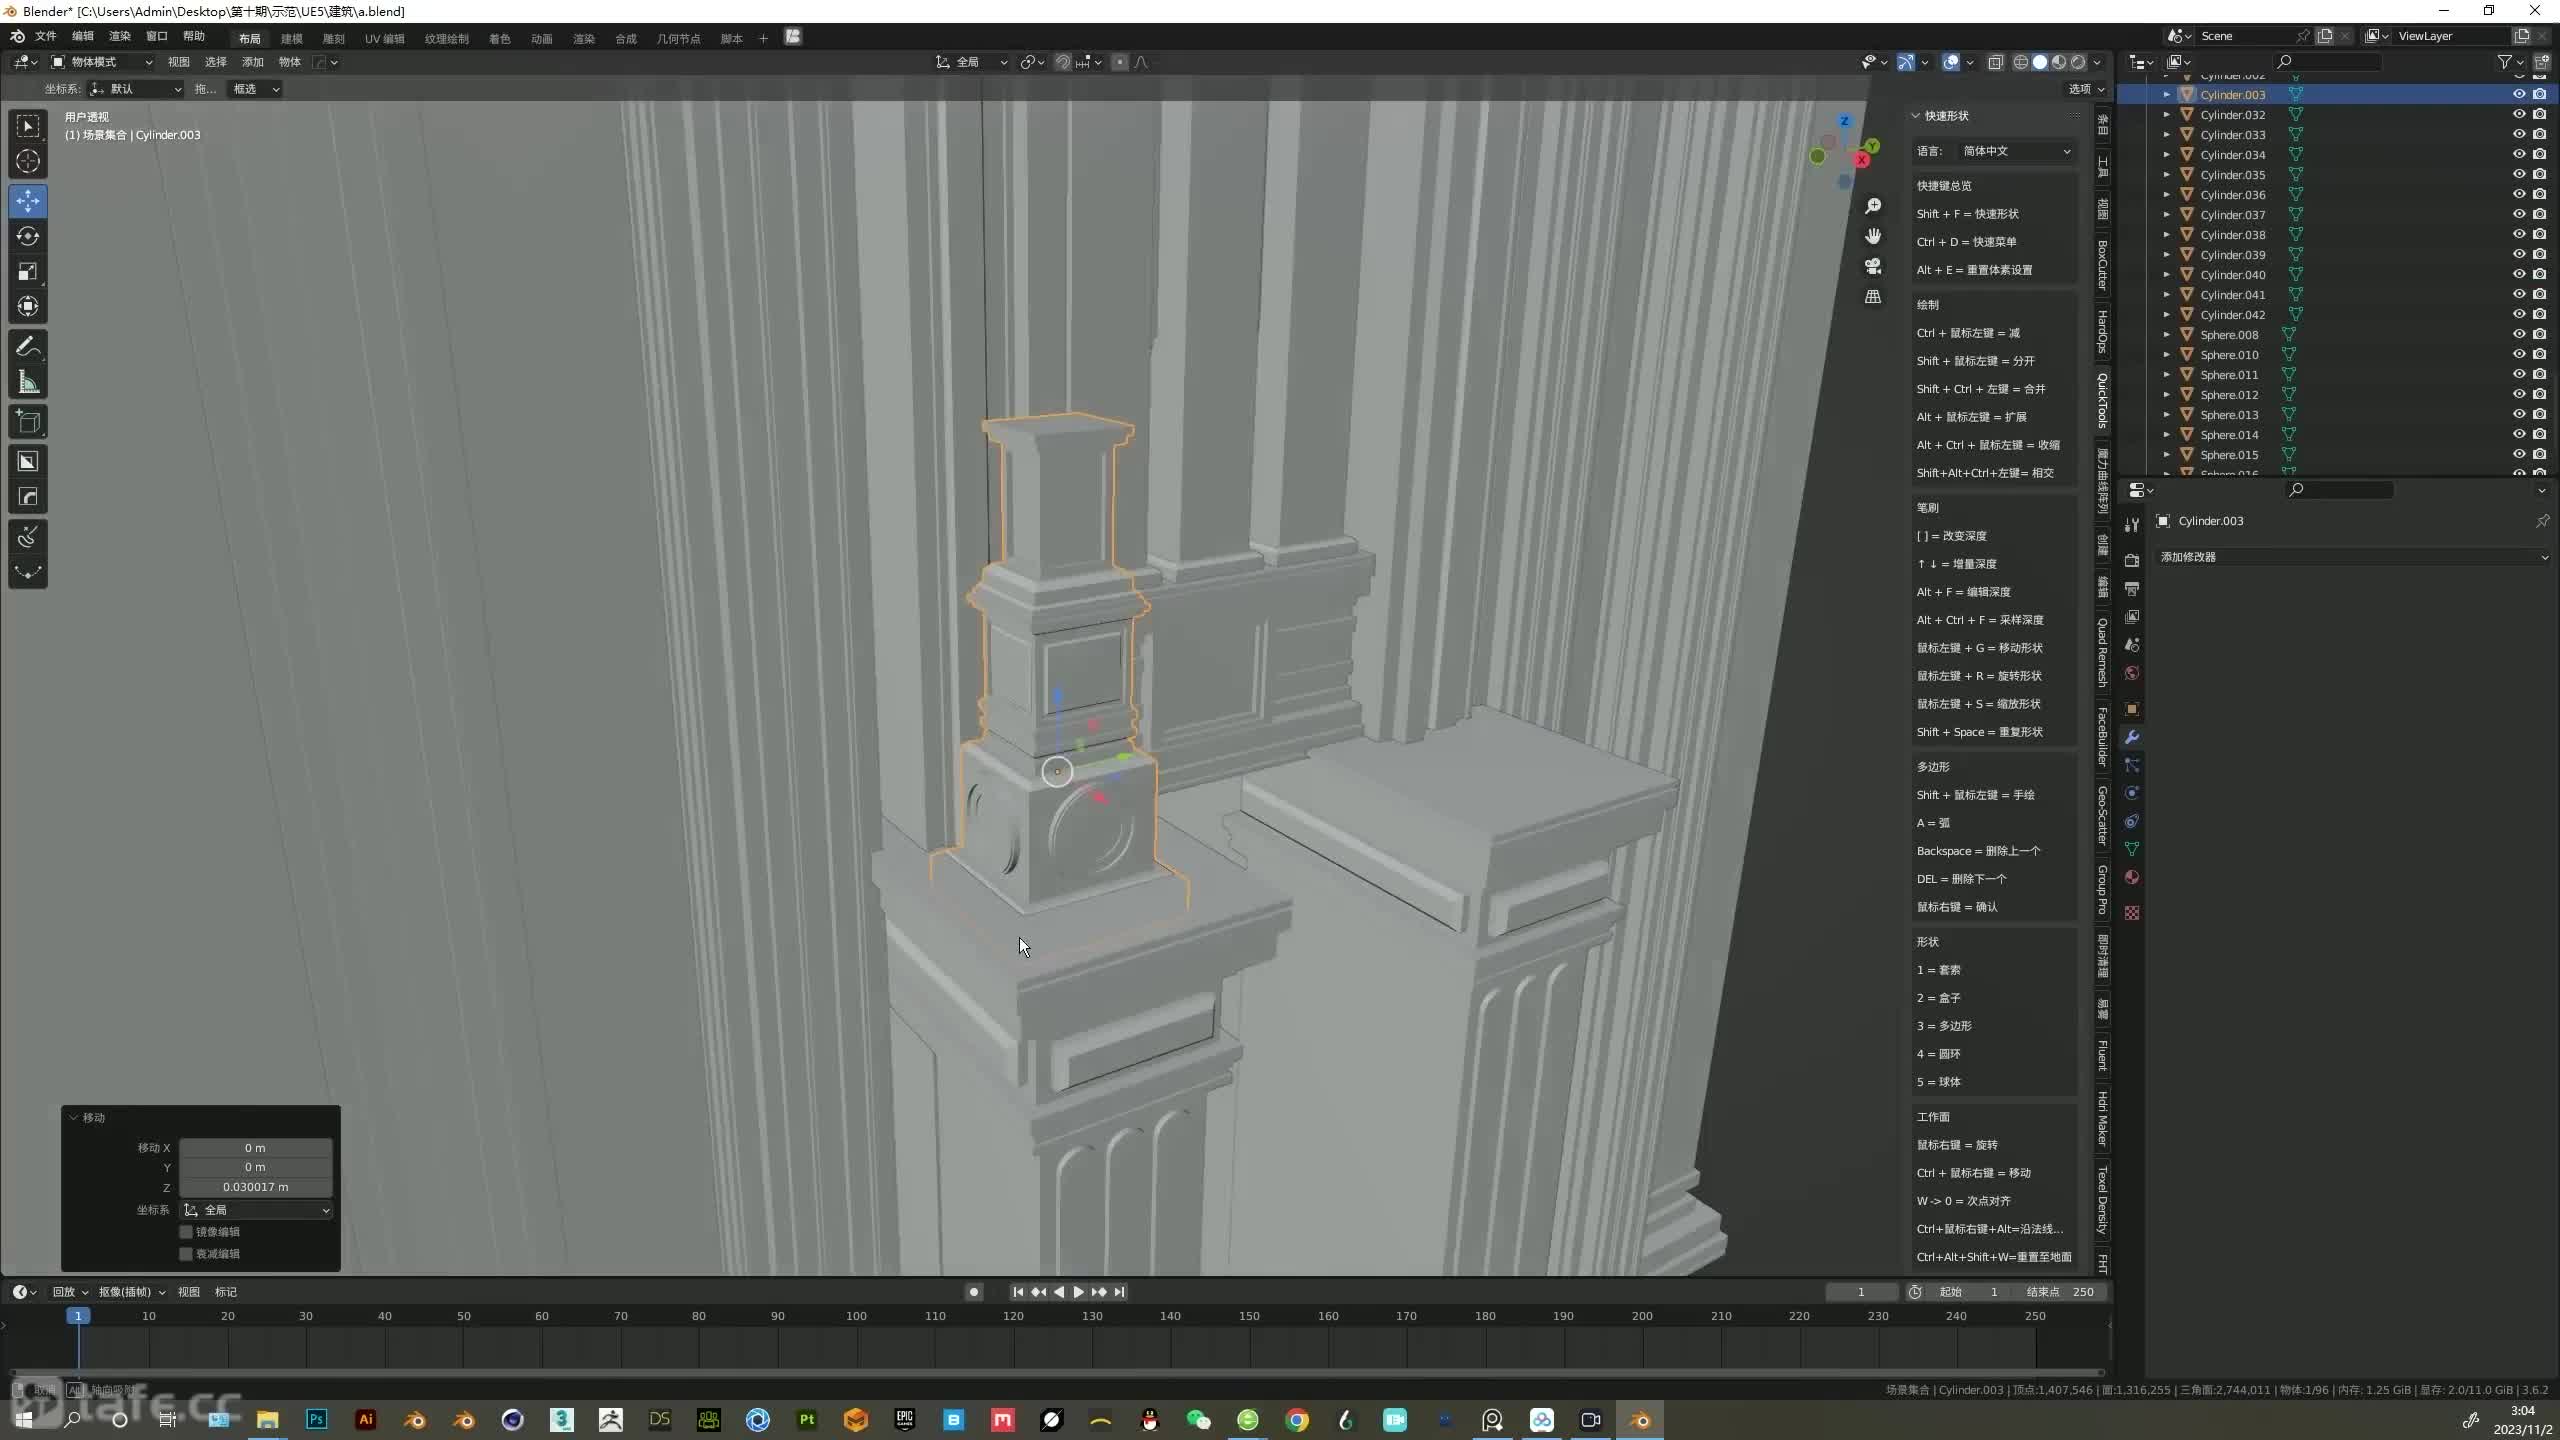2560x1440 pixels.
Task: Select the Transform tool
Action: click(28, 306)
